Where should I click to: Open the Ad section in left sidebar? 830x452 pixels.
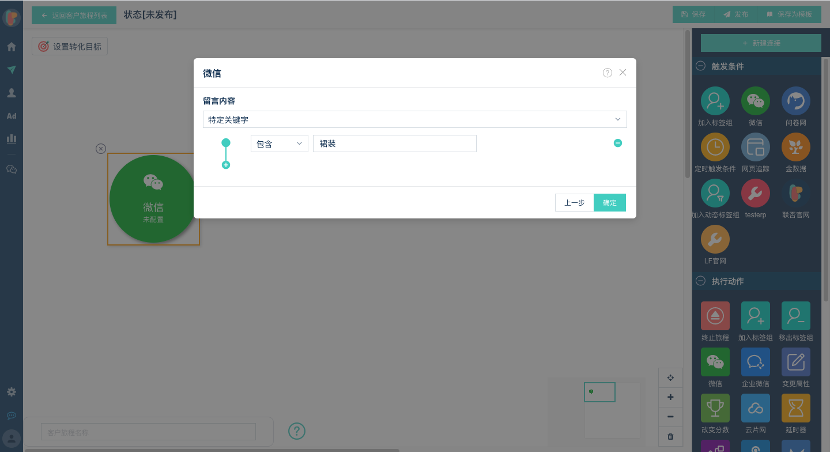click(x=11, y=116)
